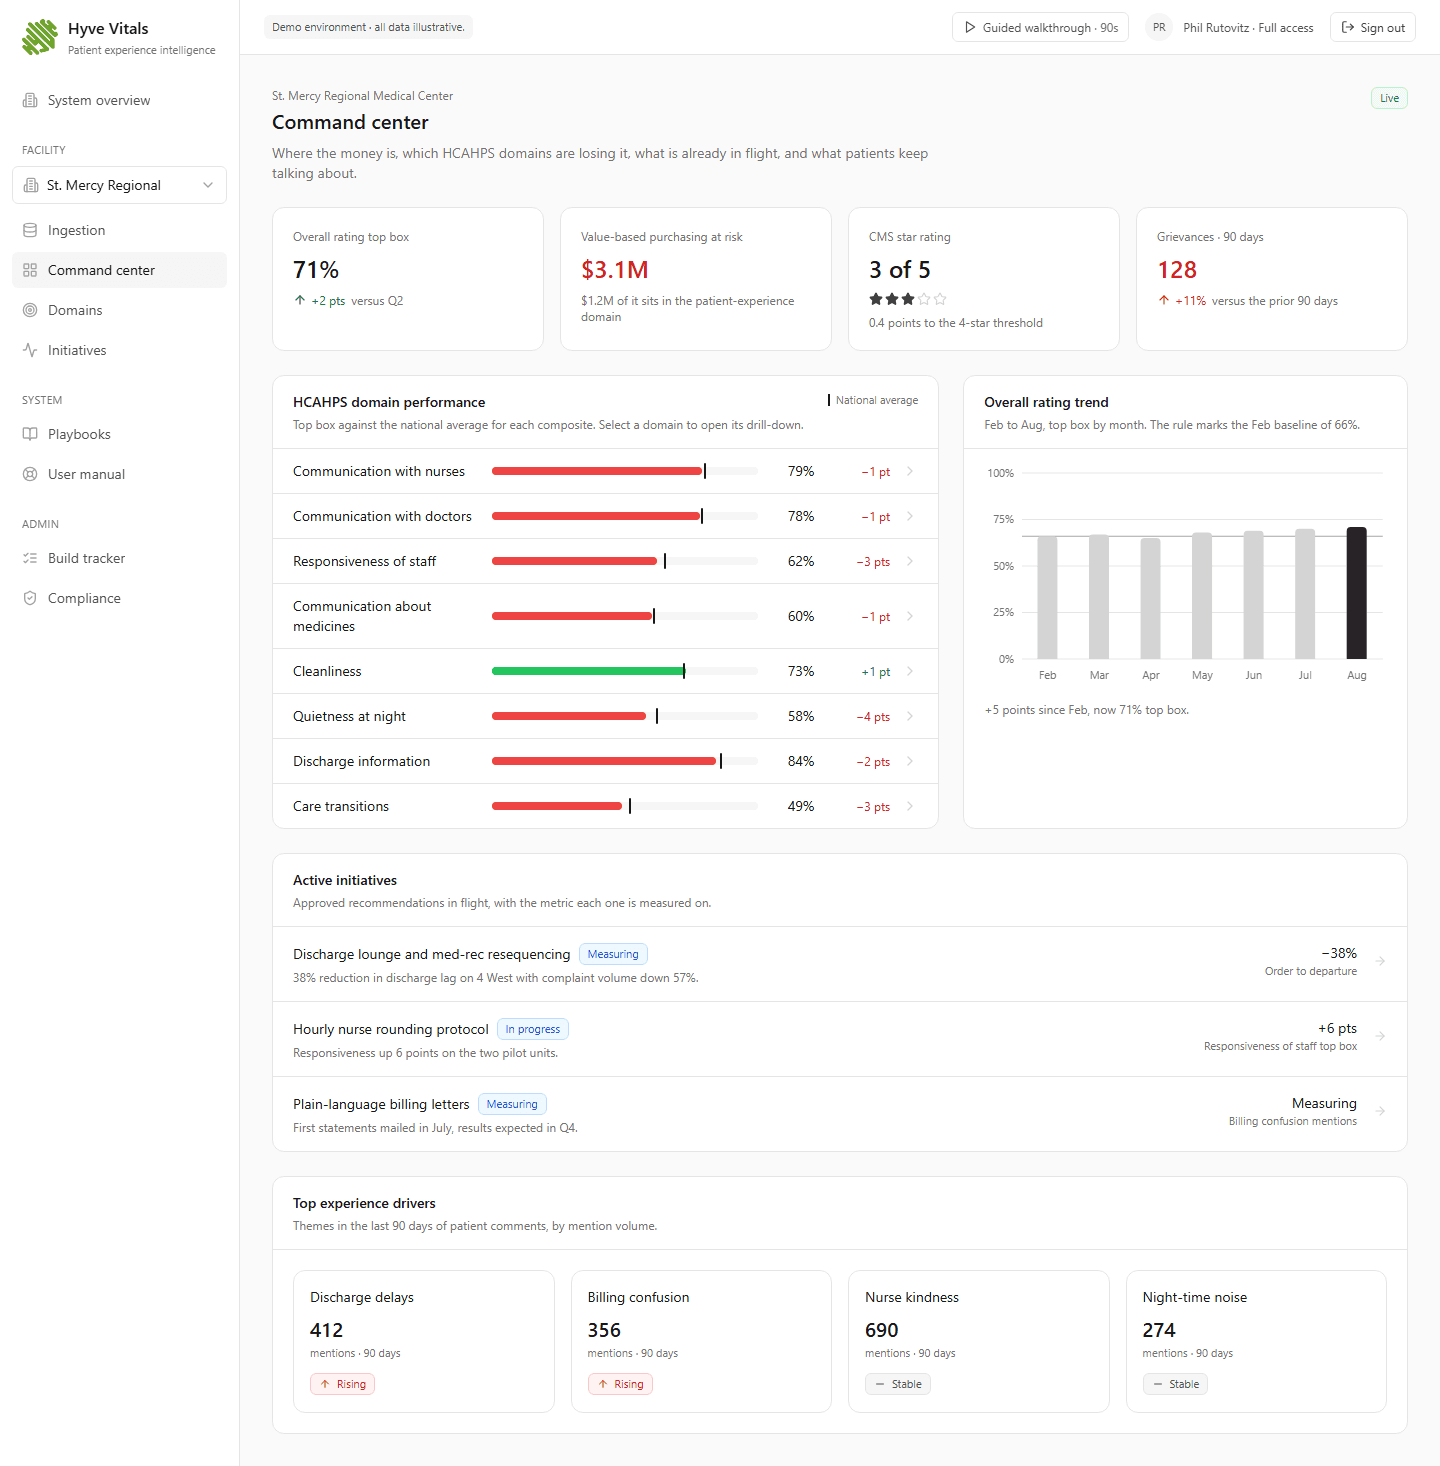The width and height of the screenshot is (1440, 1466).
Task: Go to System overview
Action: pos(119,100)
